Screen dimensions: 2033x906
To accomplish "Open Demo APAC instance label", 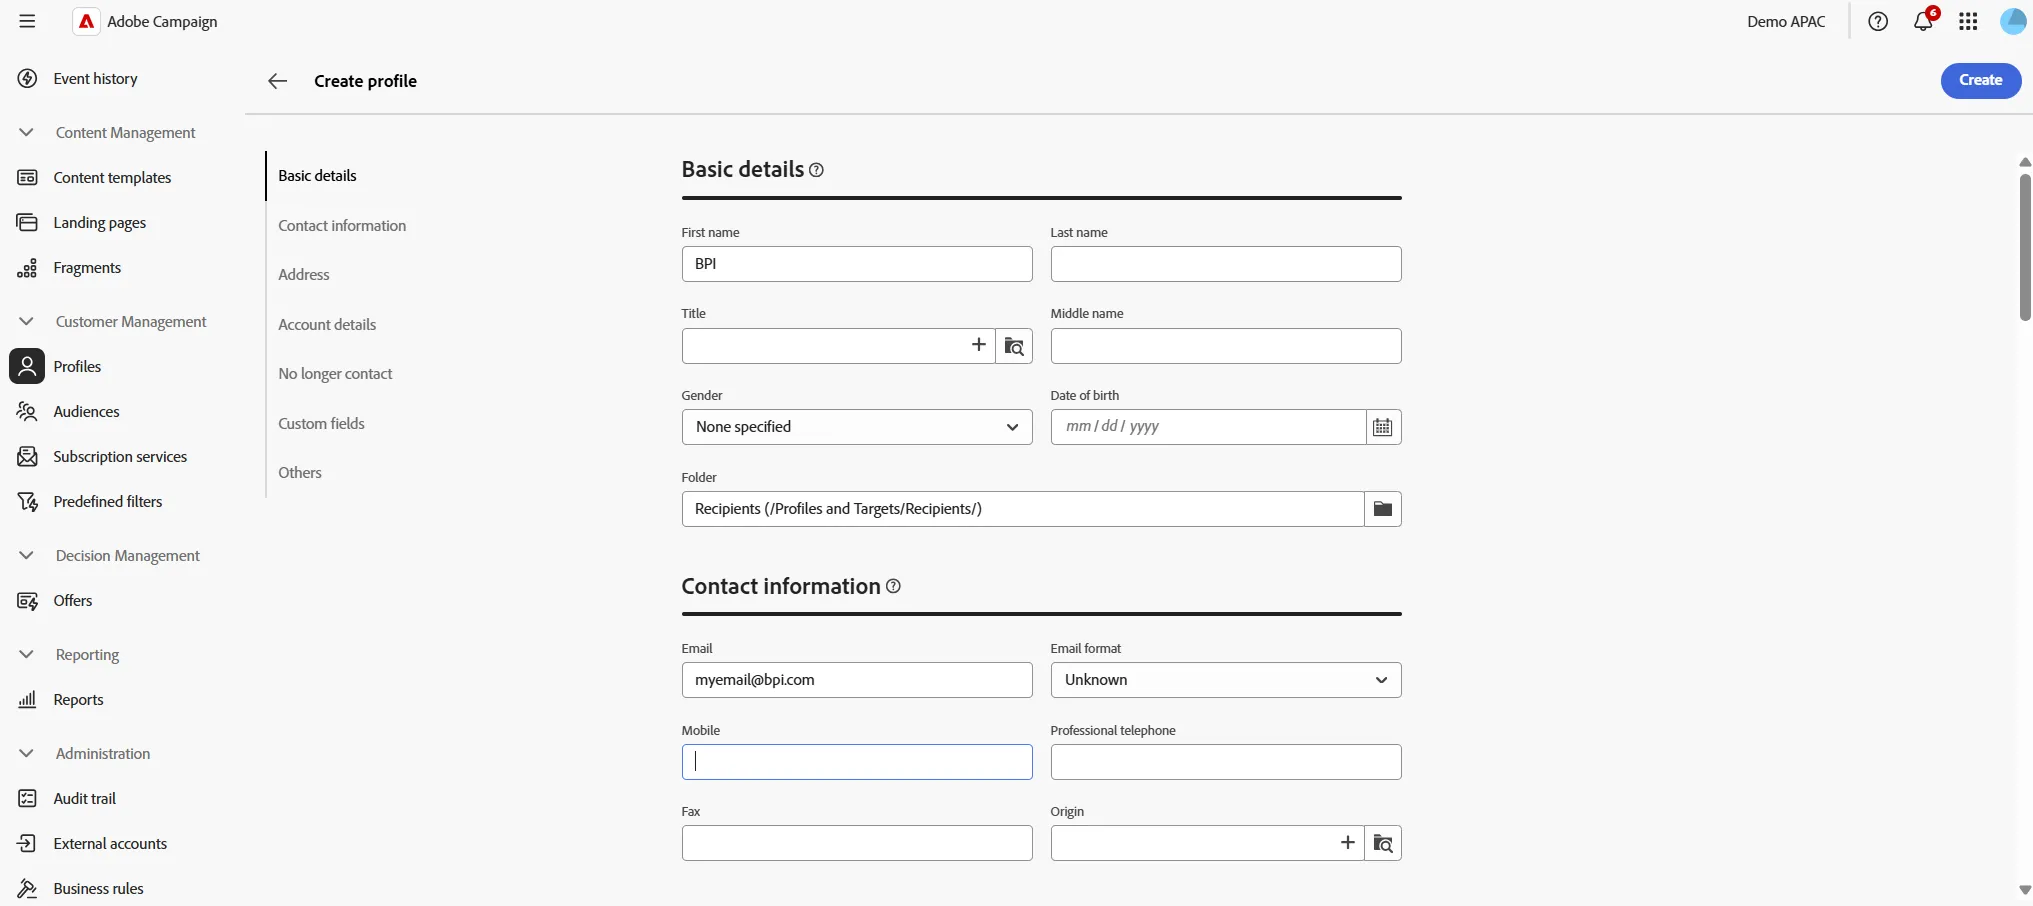I will pos(1786,21).
